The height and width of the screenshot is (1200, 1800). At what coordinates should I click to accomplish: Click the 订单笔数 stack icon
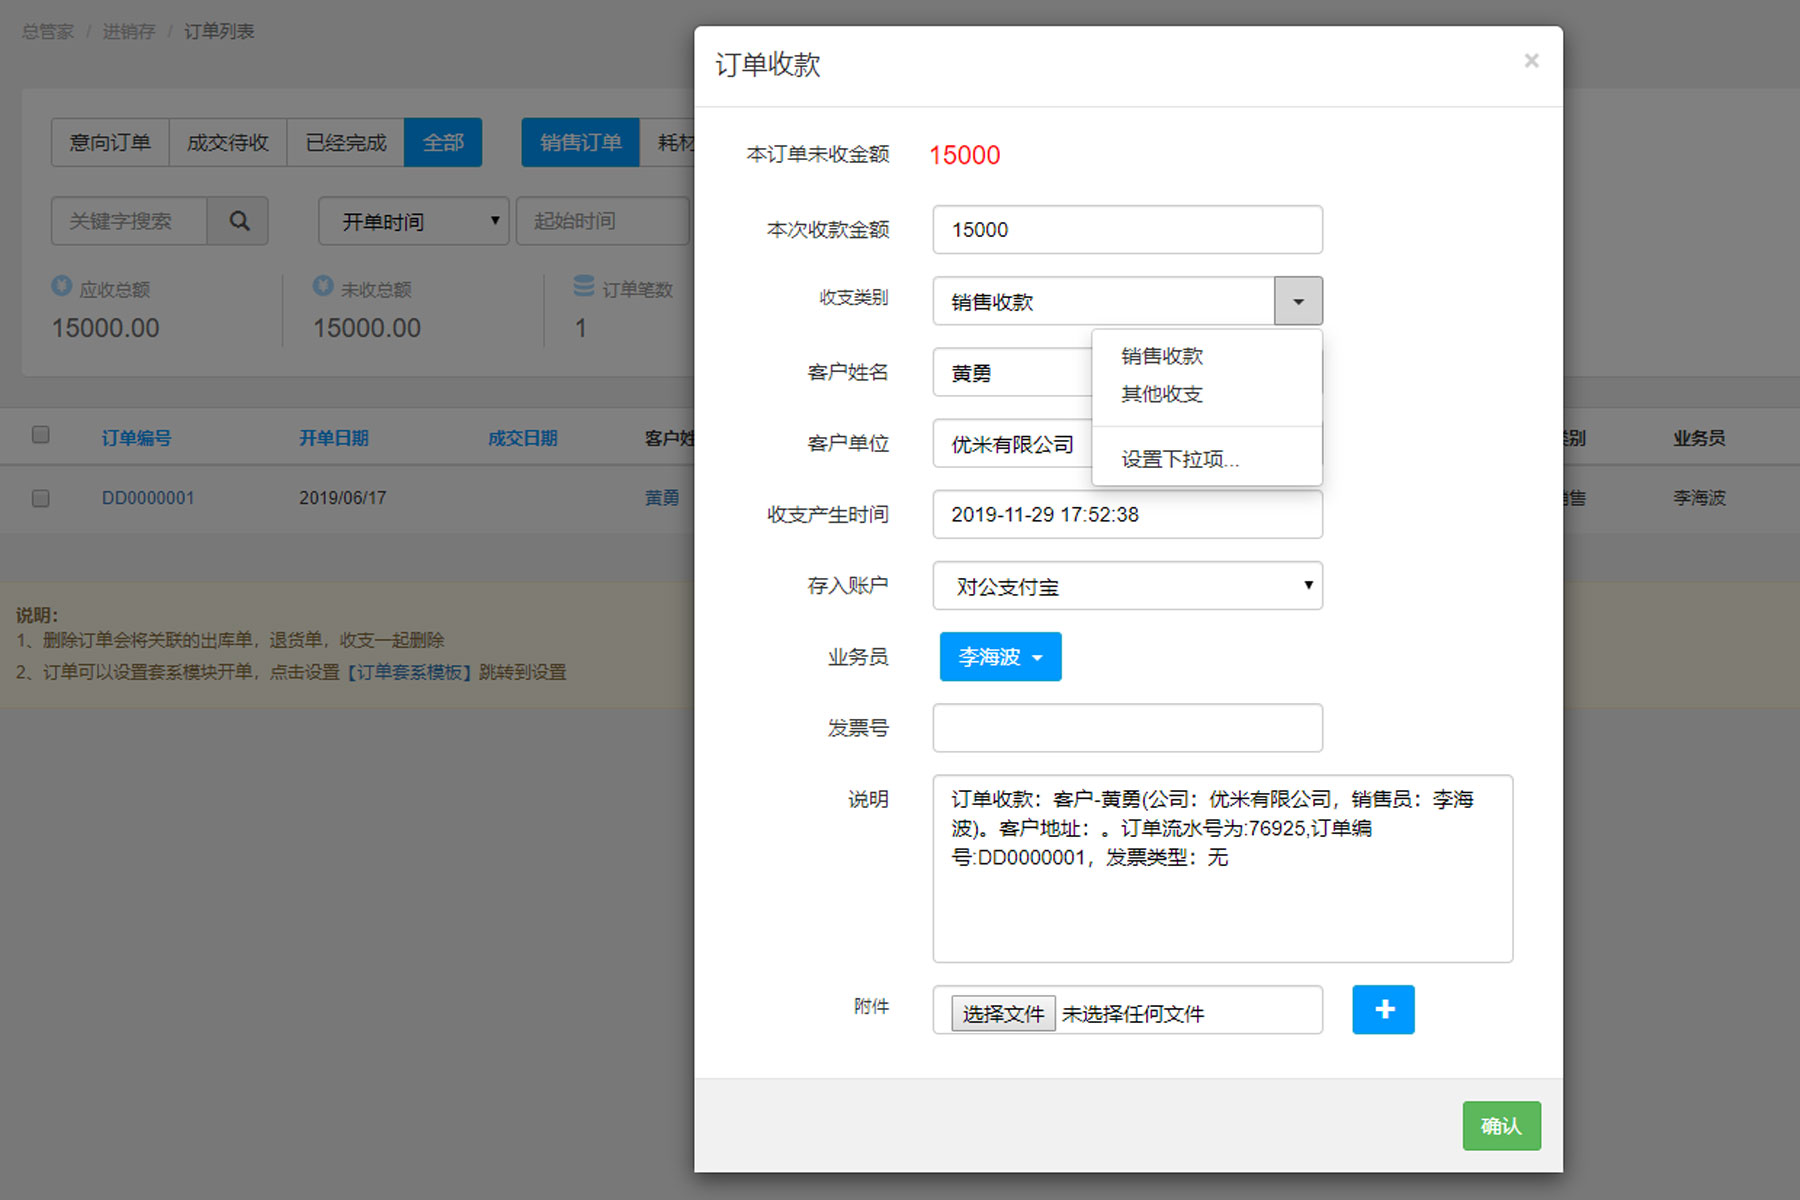(x=584, y=286)
